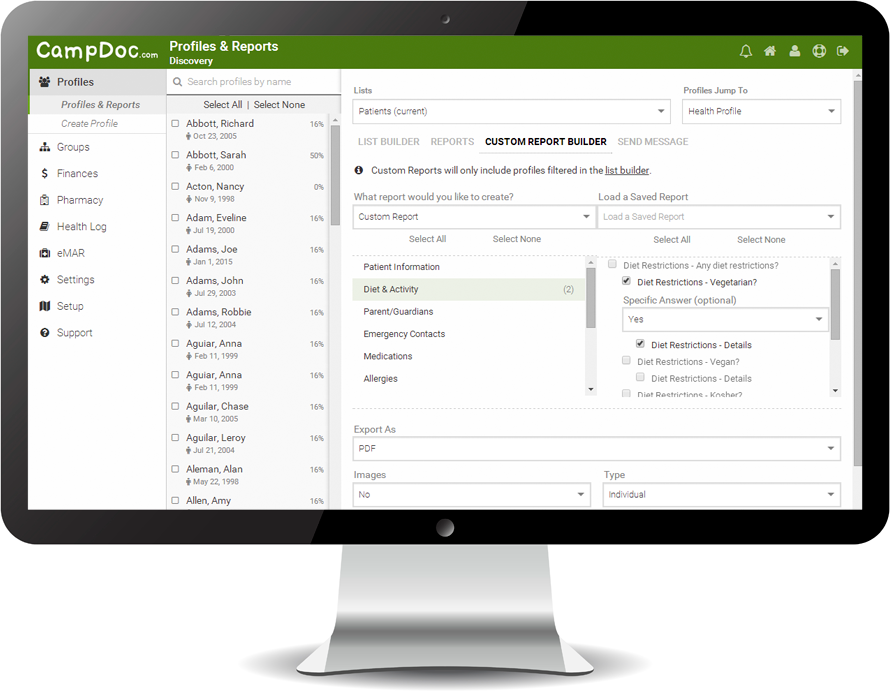Switch to the LIST BUILDER tab
Screen dimensions: 890x691
(x=387, y=141)
